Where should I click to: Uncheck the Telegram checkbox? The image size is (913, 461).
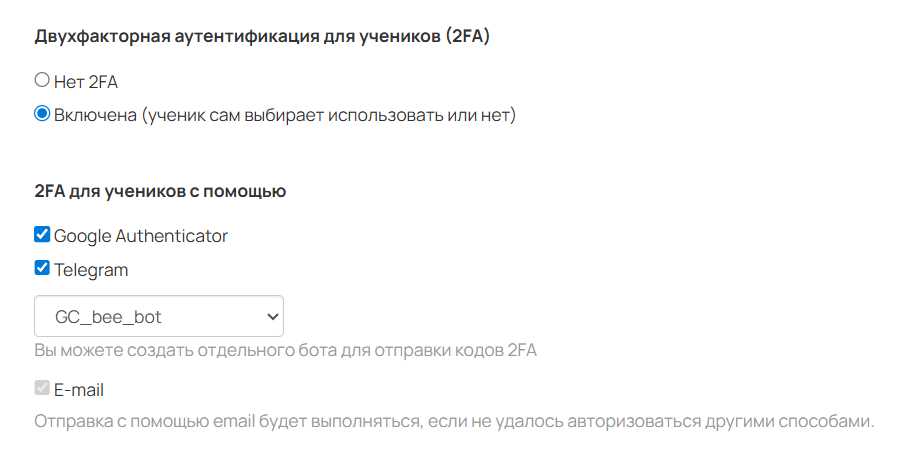[x=42, y=268]
